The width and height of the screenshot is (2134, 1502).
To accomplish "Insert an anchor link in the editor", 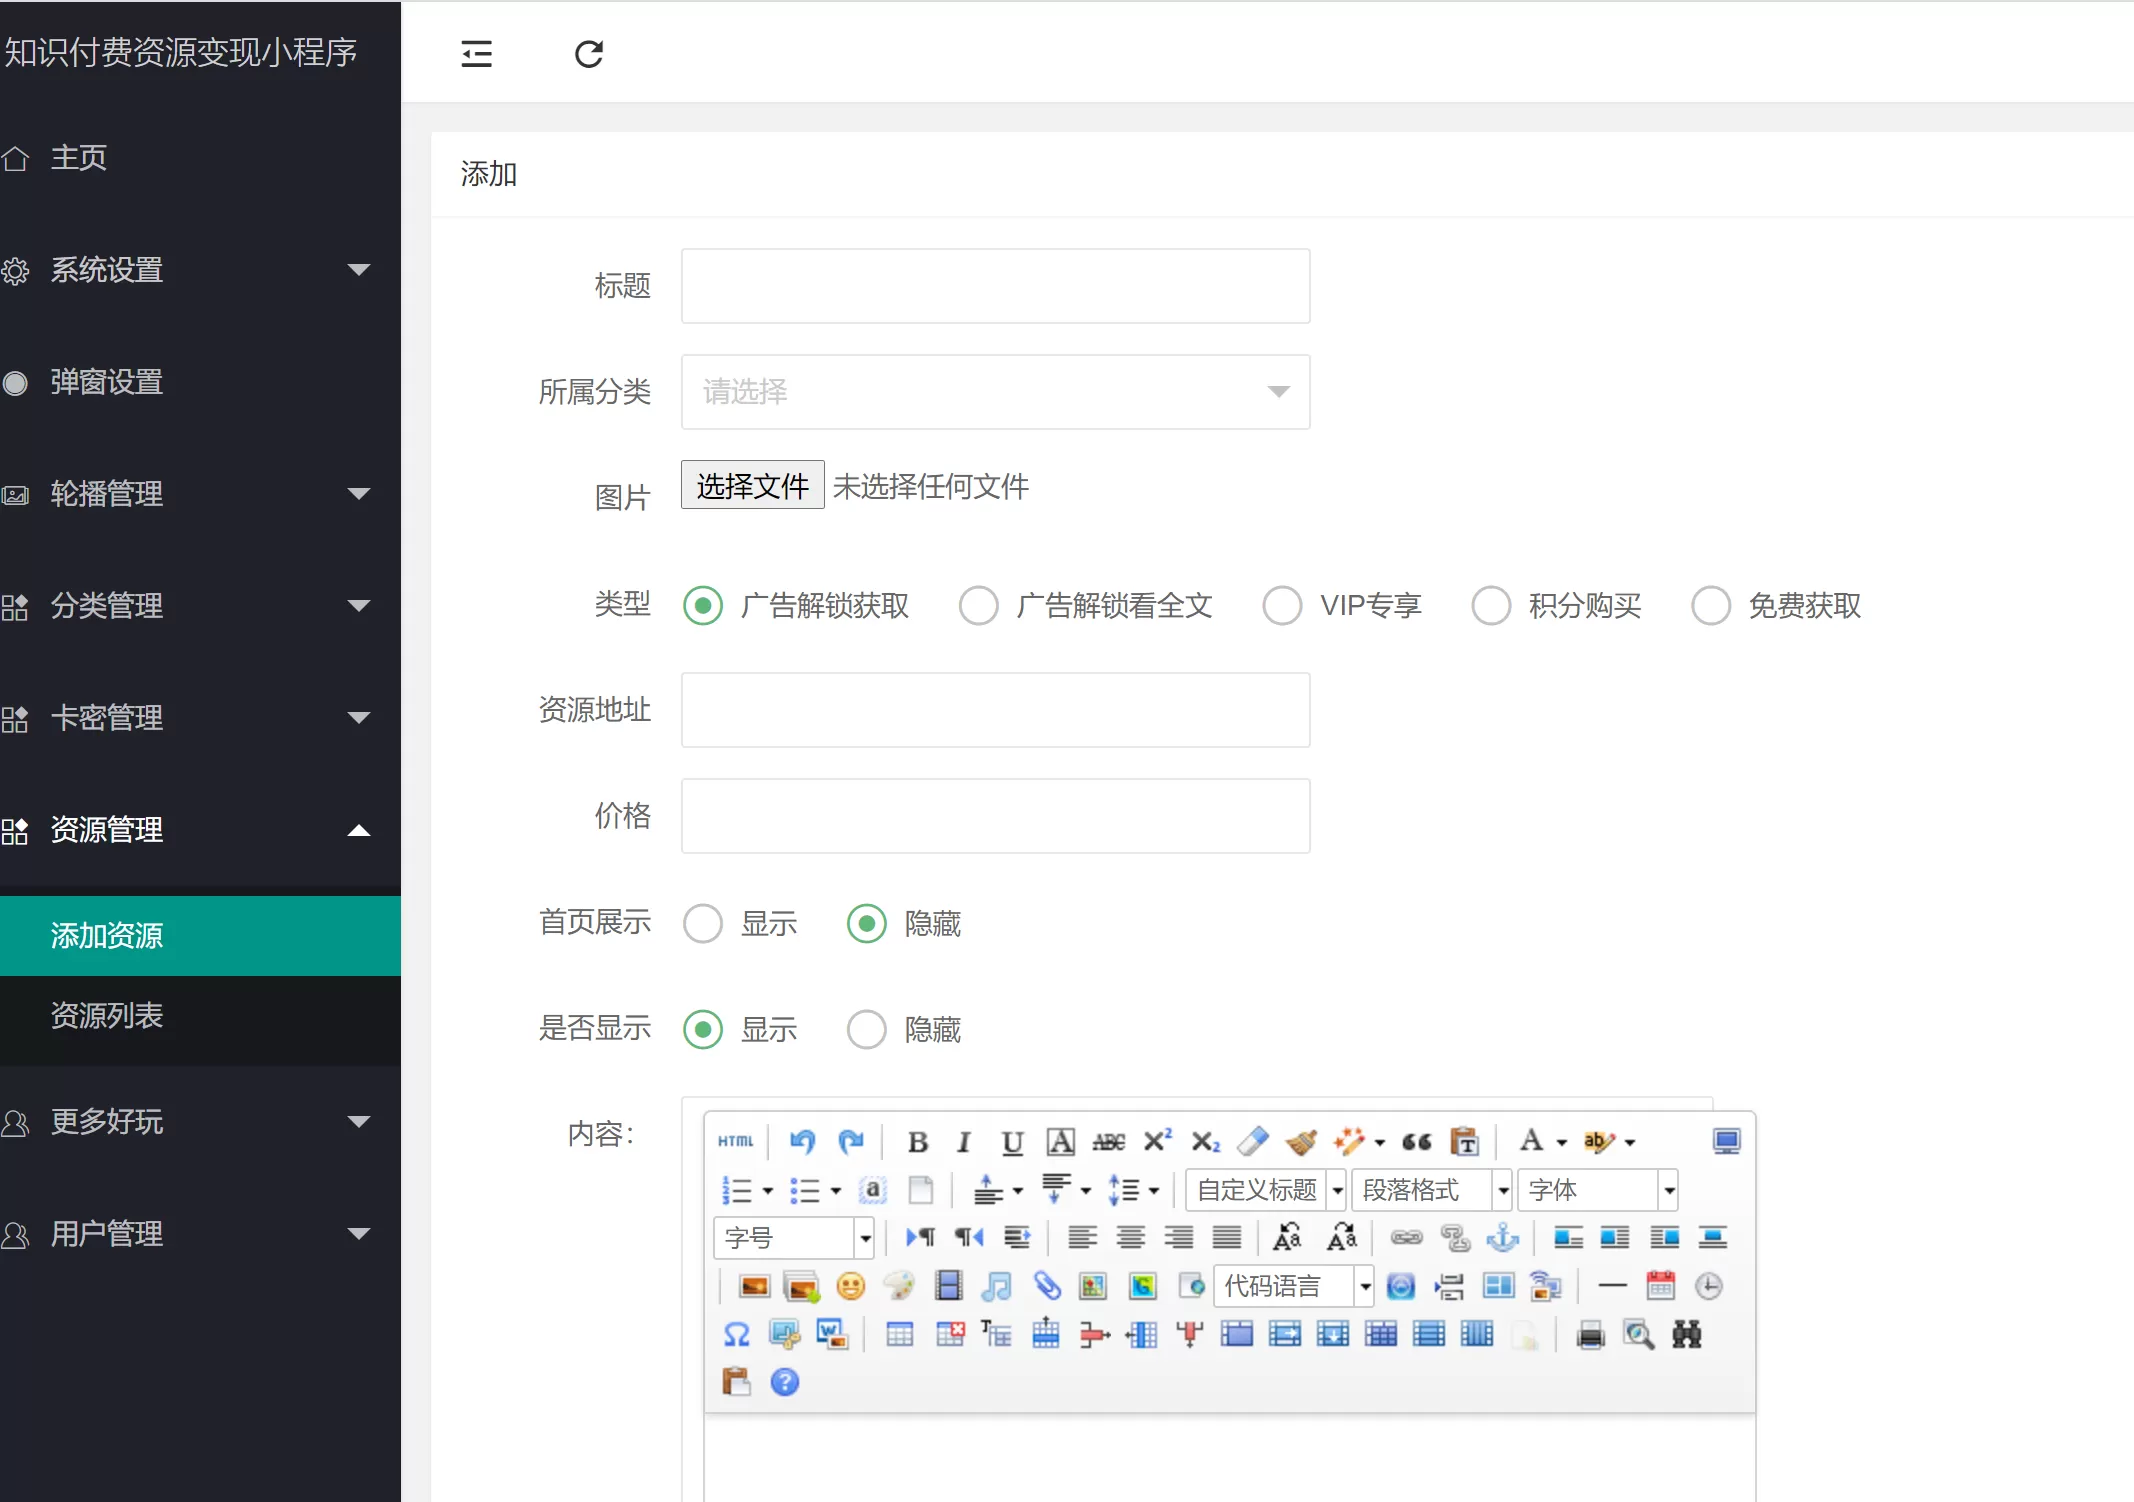I will [1505, 1237].
